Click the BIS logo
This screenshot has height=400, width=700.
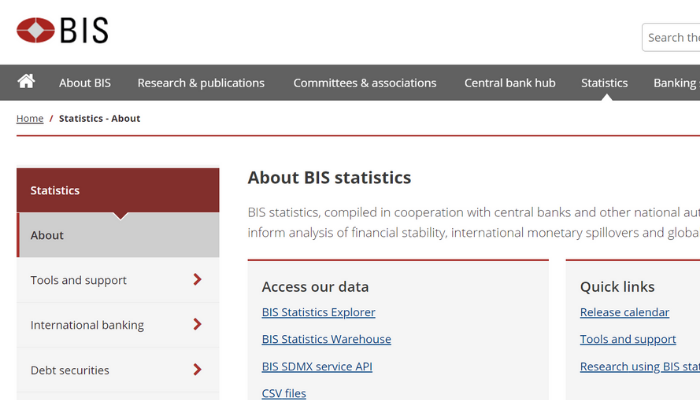click(x=62, y=30)
